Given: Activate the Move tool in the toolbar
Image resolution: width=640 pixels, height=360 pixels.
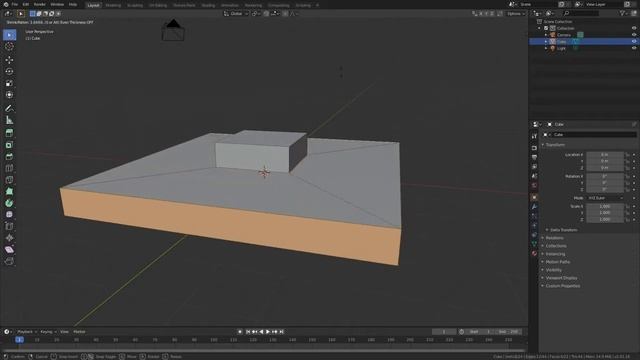Looking at the screenshot, I should pyautogui.click(x=9, y=60).
